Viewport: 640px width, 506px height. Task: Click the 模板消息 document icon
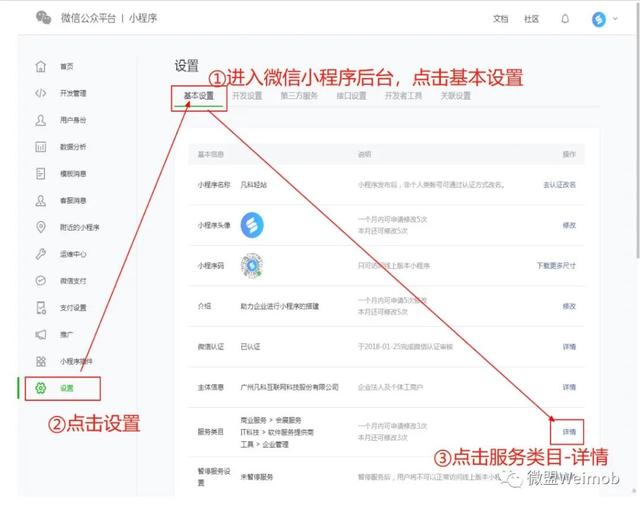[41, 173]
